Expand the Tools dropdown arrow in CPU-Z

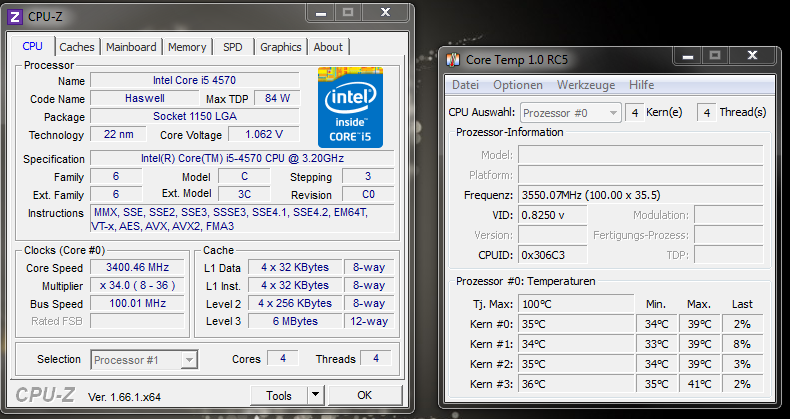[x=315, y=395]
